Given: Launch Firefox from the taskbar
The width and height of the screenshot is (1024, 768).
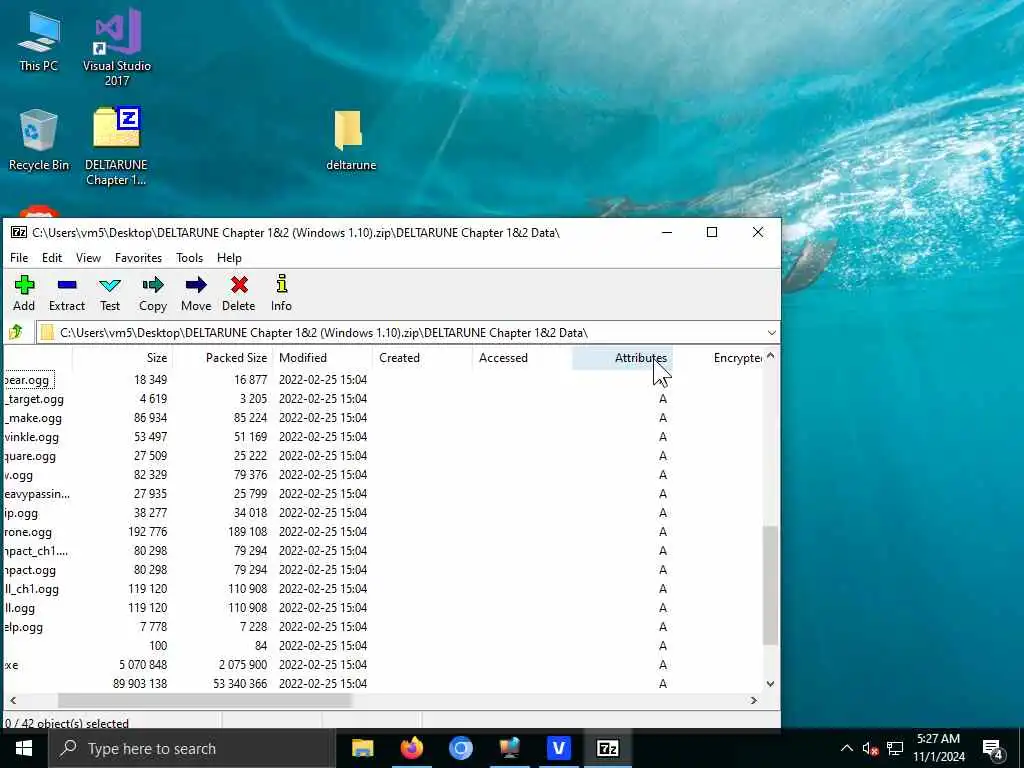Looking at the screenshot, I should click(x=411, y=748).
